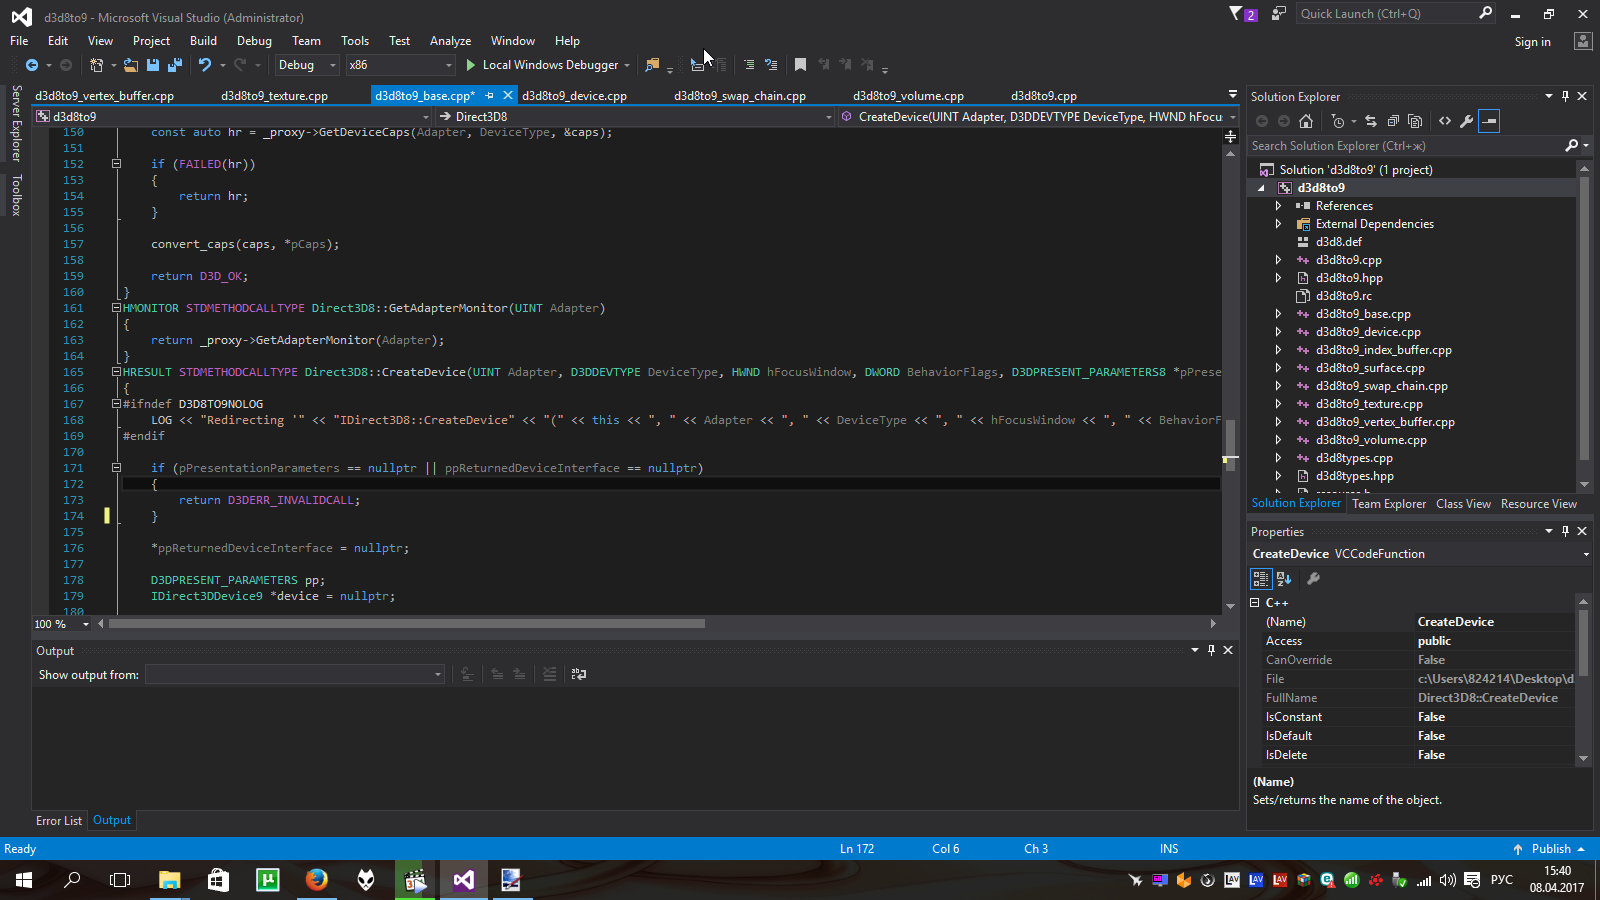Click Home icon in Solution Explorer
1600x900 pixels.
click(1305, 121)
